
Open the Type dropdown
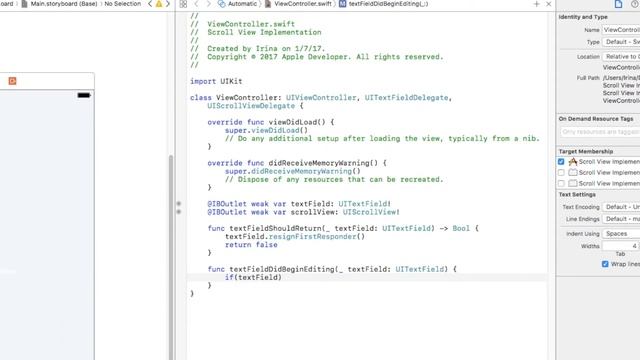tap(621, 42)
